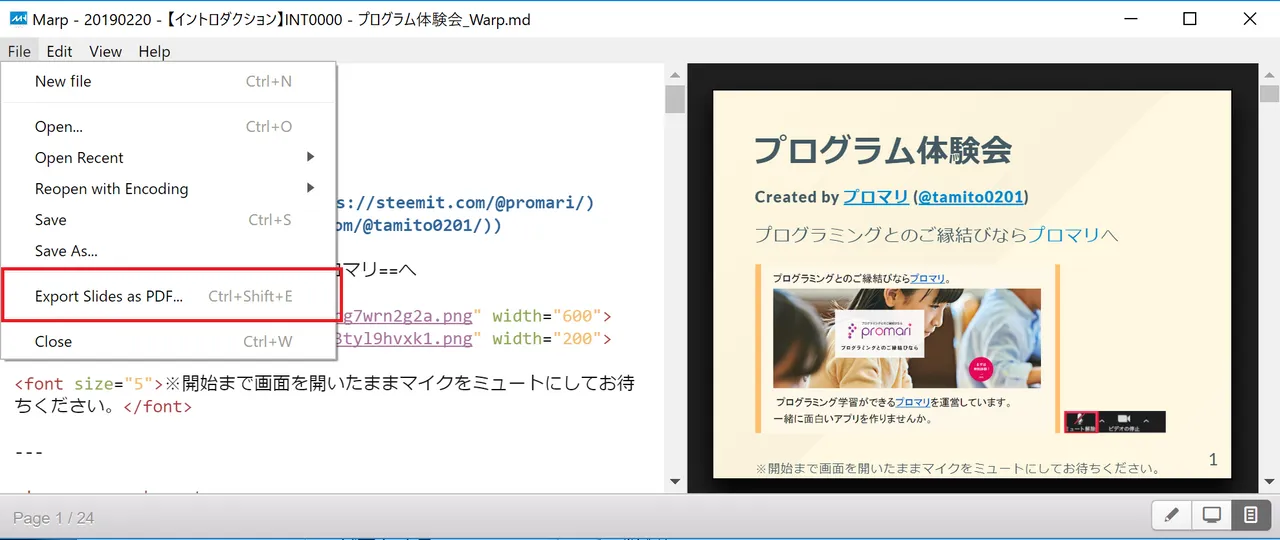Click the width="200" attribute text
Image resolution: width=1280 pixels, height=540 pixels.
point(546,338)
